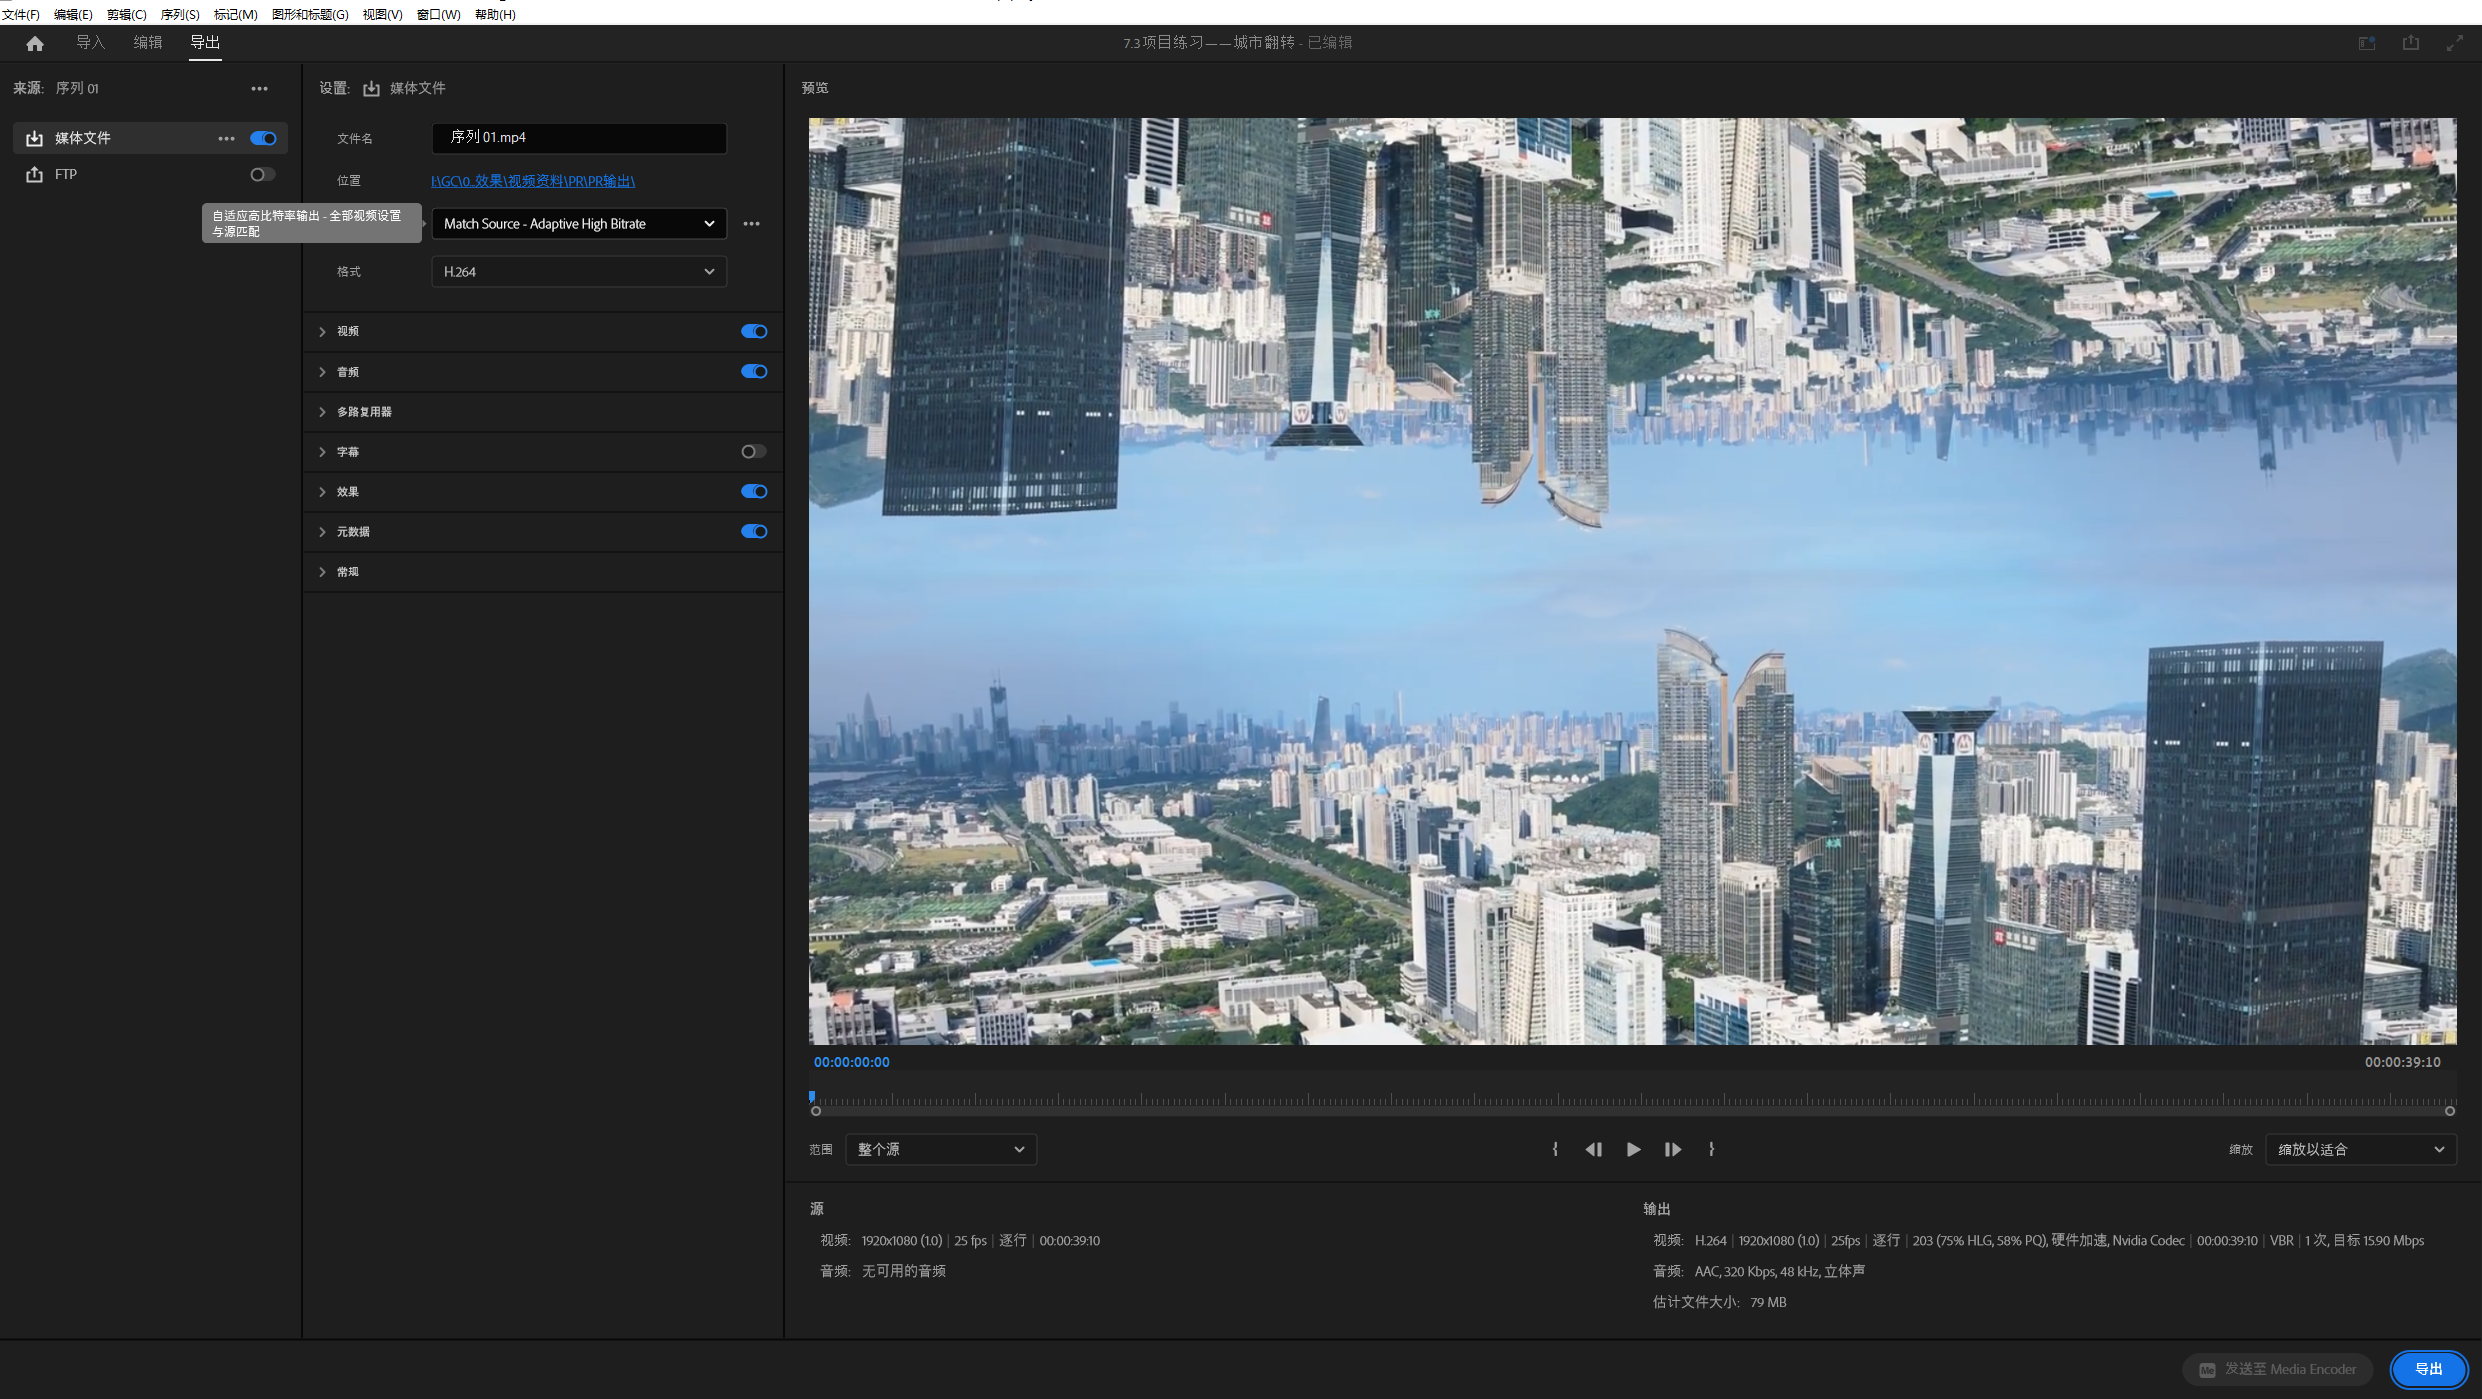Turn off the 音频 audio toggle
Screen dimensions: 2482x1399
[x=754, y=372]
